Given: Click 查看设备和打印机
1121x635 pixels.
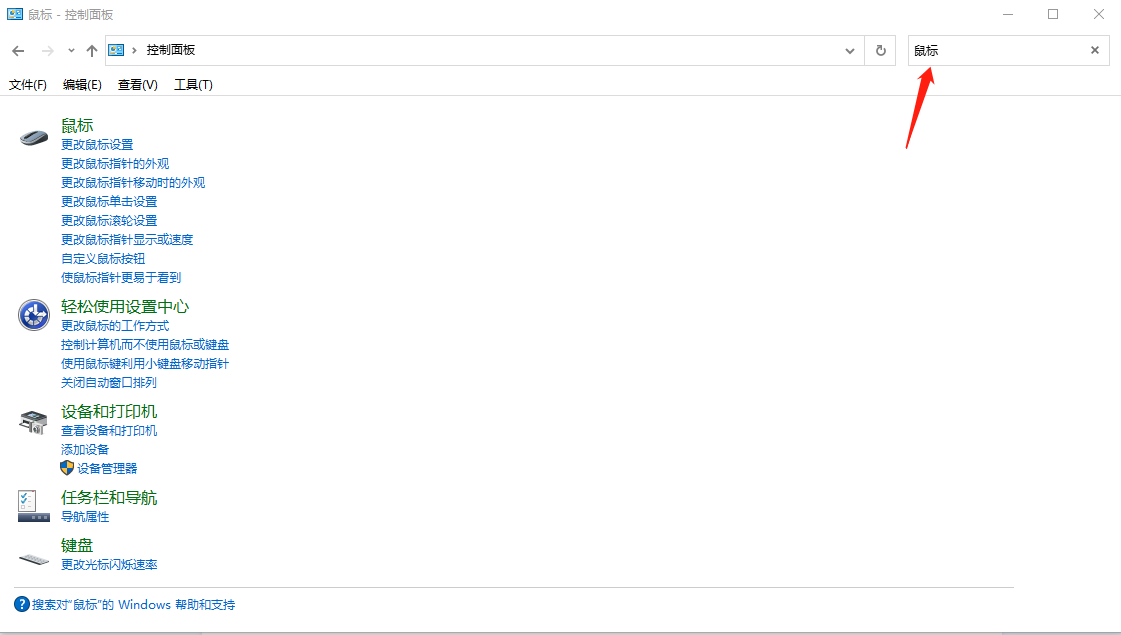Looking at the screenshot, I should pyautogui.click(x=109, y=430).
